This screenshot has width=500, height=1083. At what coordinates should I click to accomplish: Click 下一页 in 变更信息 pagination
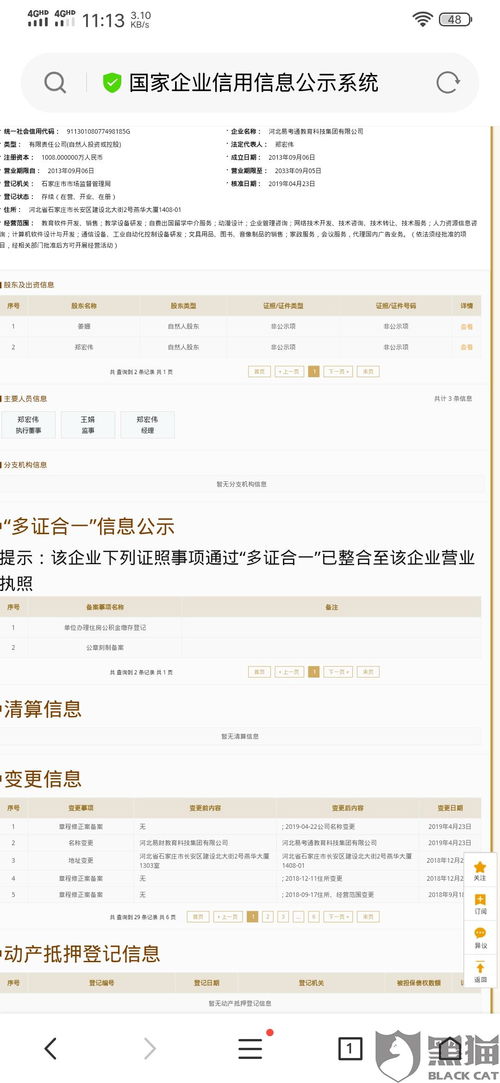[338, 917]
